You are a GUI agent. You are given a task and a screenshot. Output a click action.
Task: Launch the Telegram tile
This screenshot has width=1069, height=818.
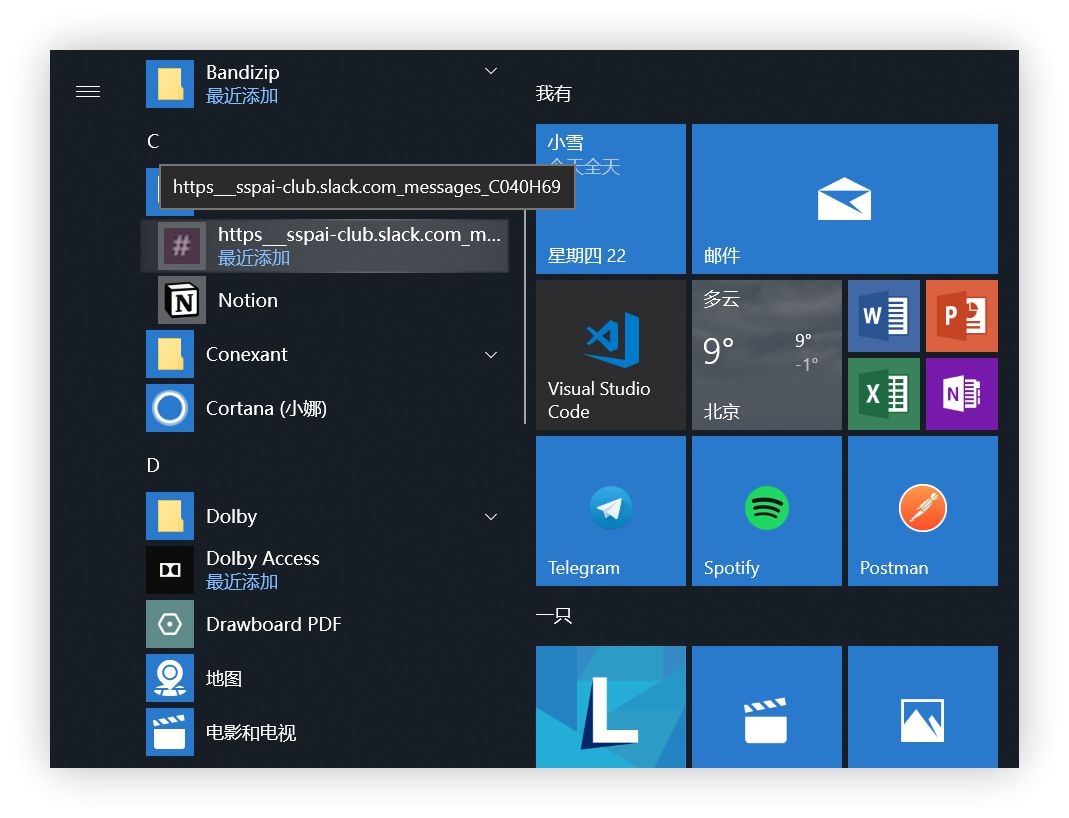[x=611, y=511]
